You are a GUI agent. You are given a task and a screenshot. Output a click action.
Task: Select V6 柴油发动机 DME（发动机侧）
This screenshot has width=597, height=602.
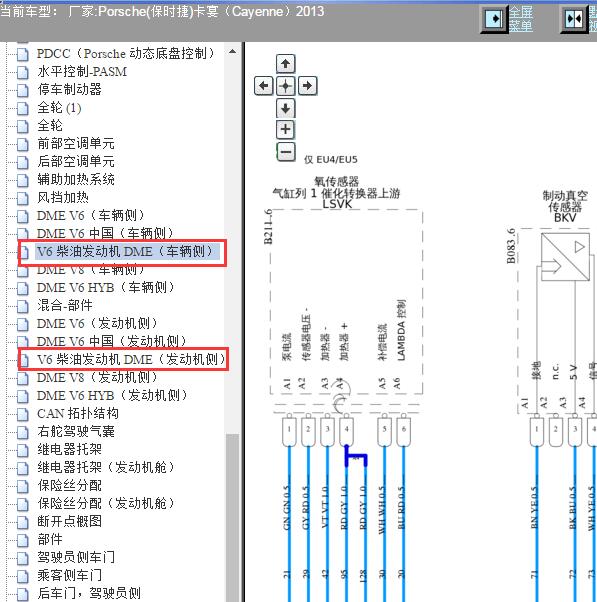[x=131, y=360]
